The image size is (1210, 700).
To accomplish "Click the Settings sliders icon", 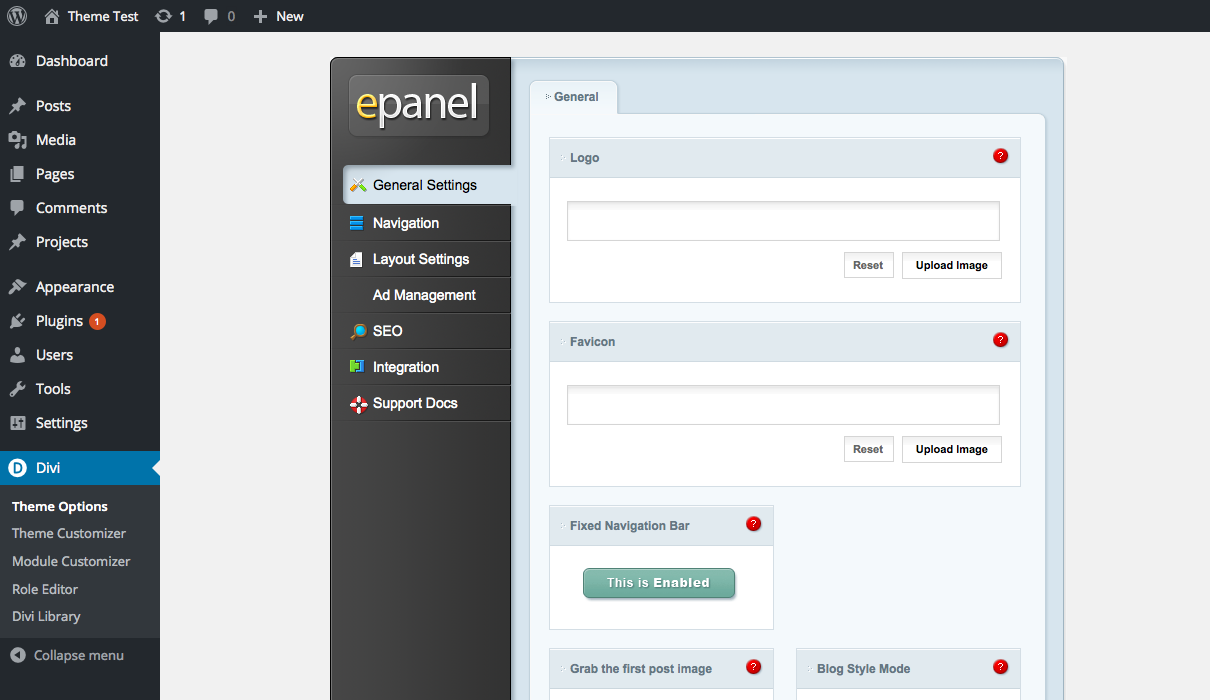I will point(17,423).
